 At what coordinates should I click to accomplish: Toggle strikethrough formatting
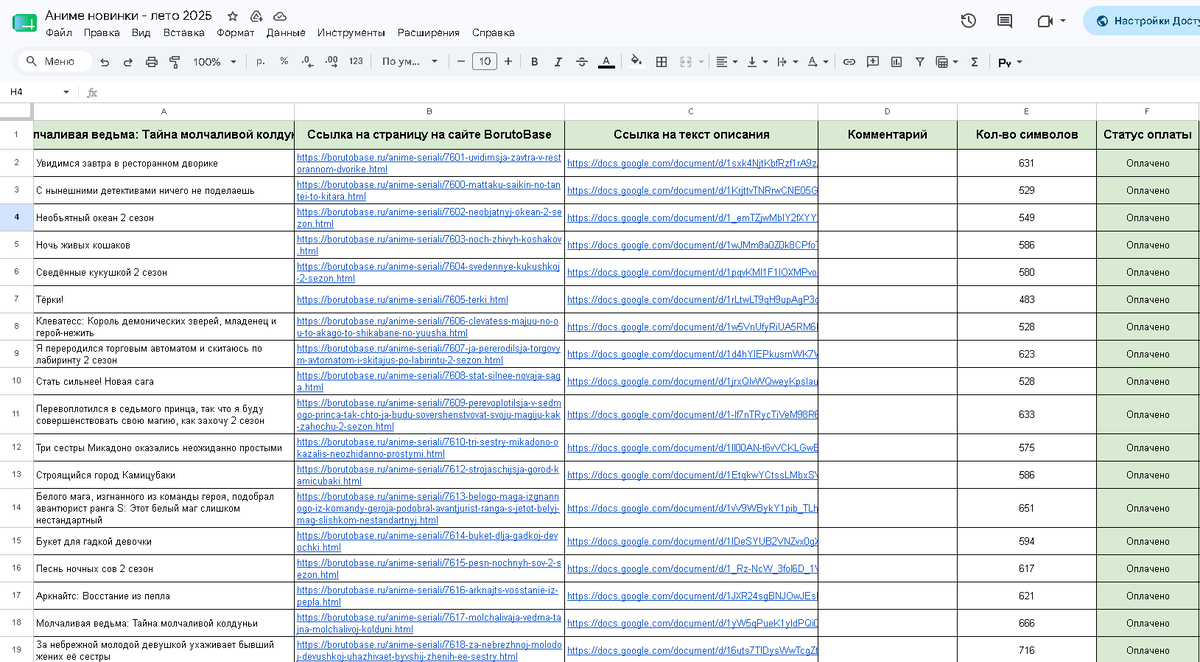coord(582,62)
